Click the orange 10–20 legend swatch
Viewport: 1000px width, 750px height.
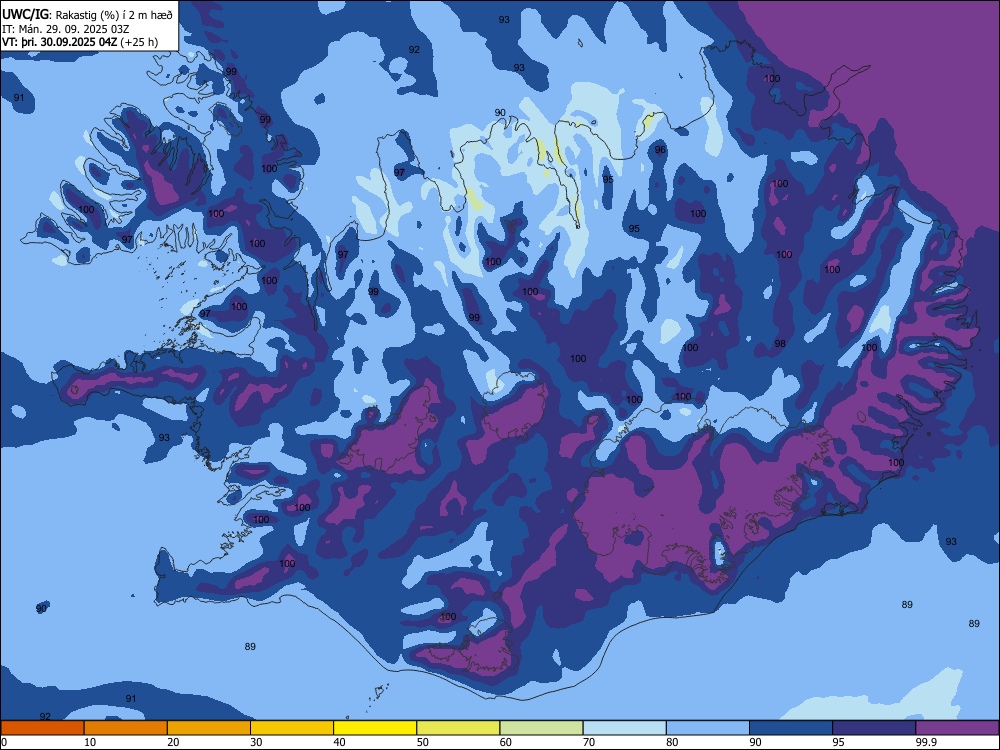[x=126, y=728]
